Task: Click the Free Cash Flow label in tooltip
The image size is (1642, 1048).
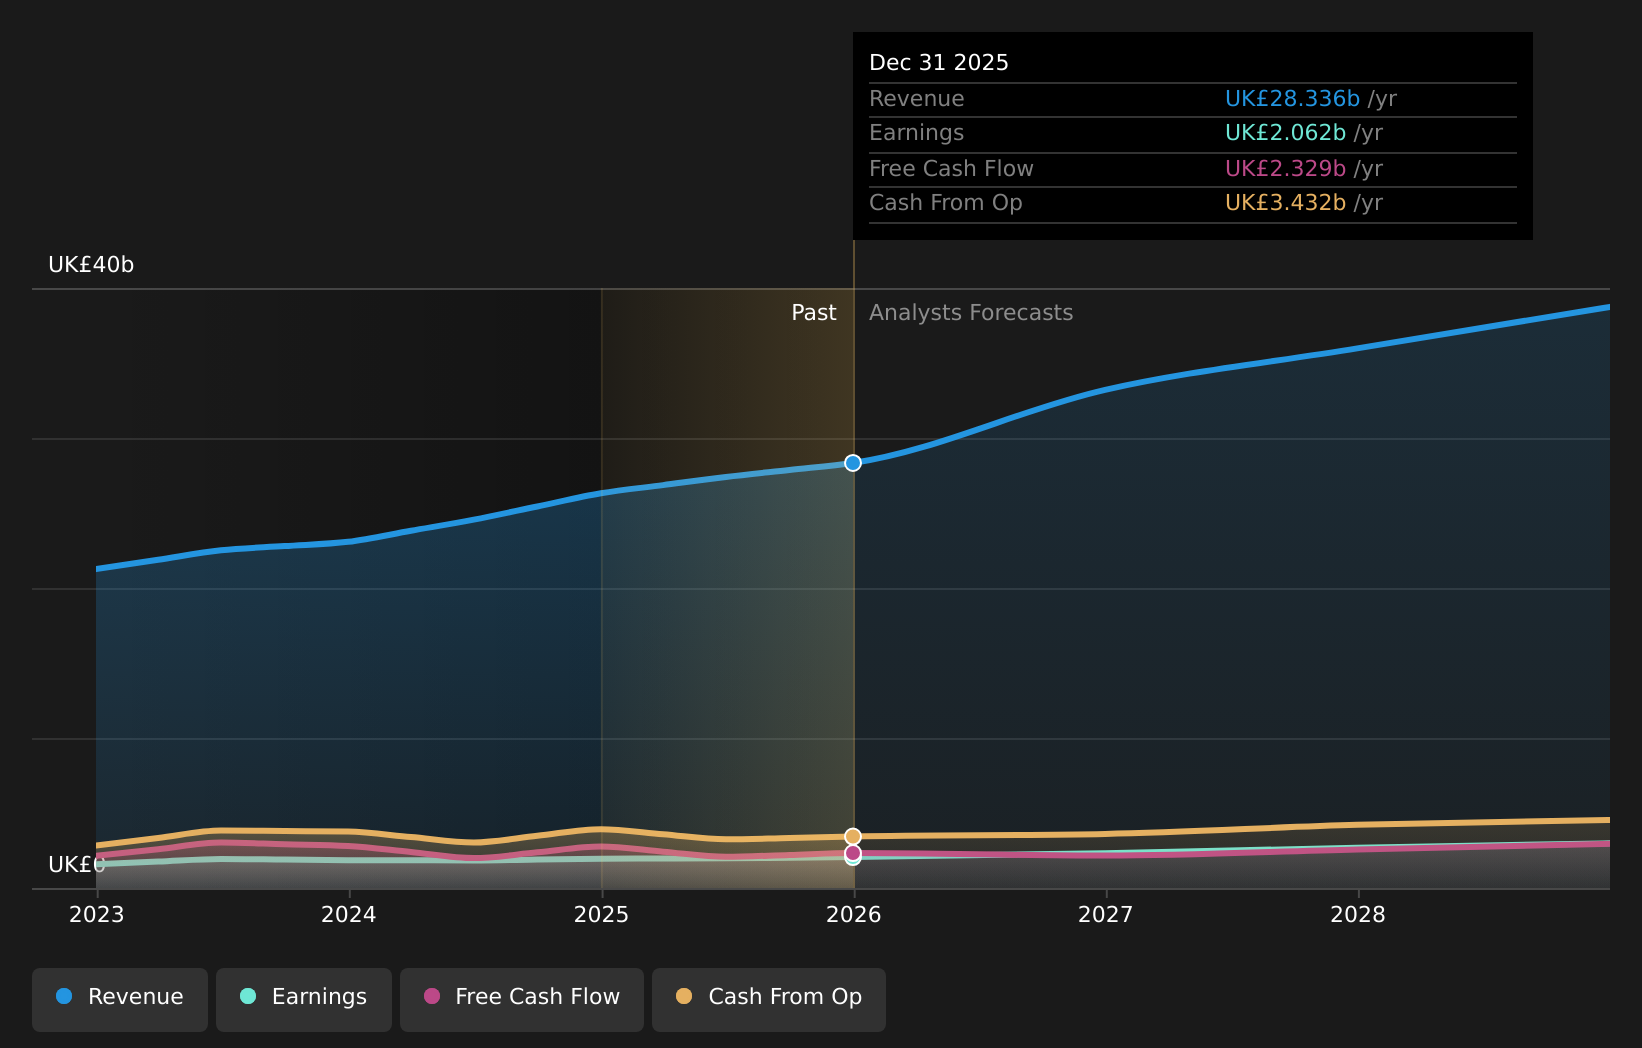Action: pyautogui.click(x=951, y=169)
